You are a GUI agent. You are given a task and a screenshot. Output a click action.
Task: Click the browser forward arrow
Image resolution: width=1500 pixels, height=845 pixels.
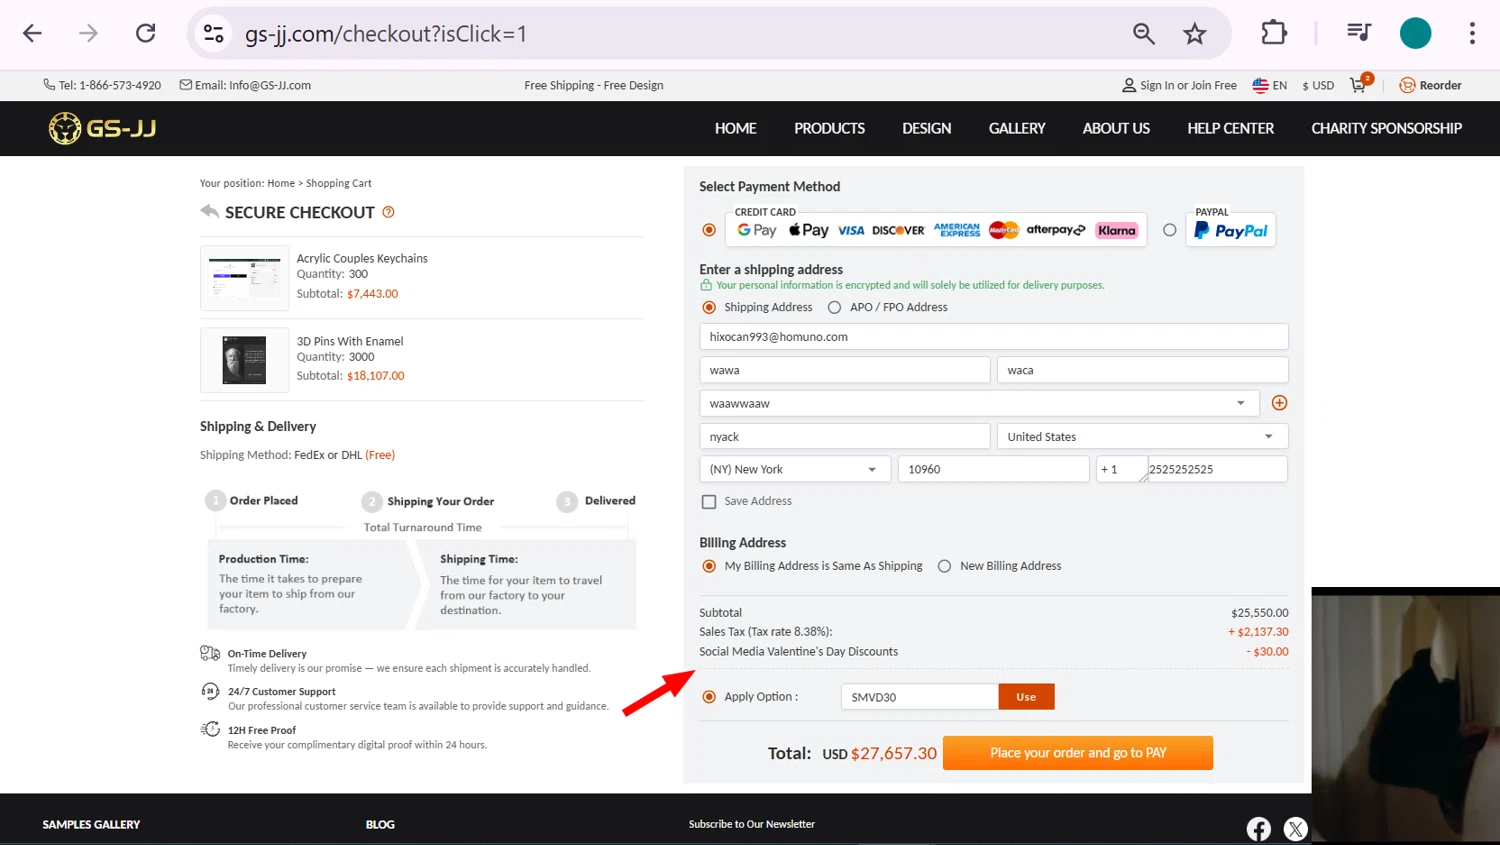coord(89,33)
